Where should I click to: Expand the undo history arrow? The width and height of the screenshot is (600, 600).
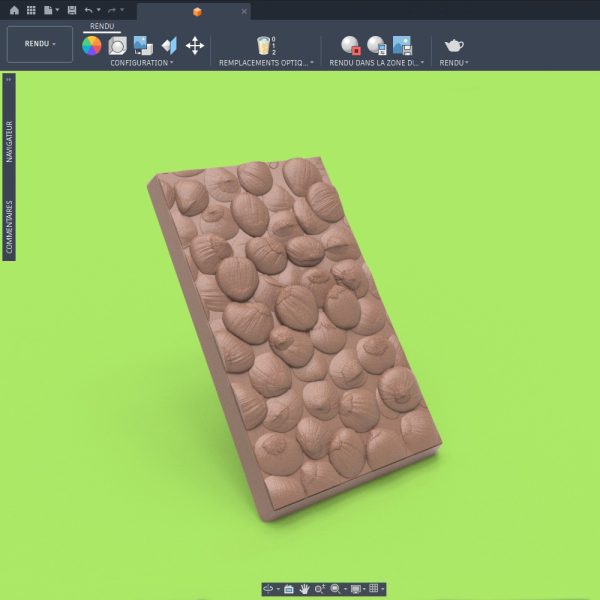[98, 10]
